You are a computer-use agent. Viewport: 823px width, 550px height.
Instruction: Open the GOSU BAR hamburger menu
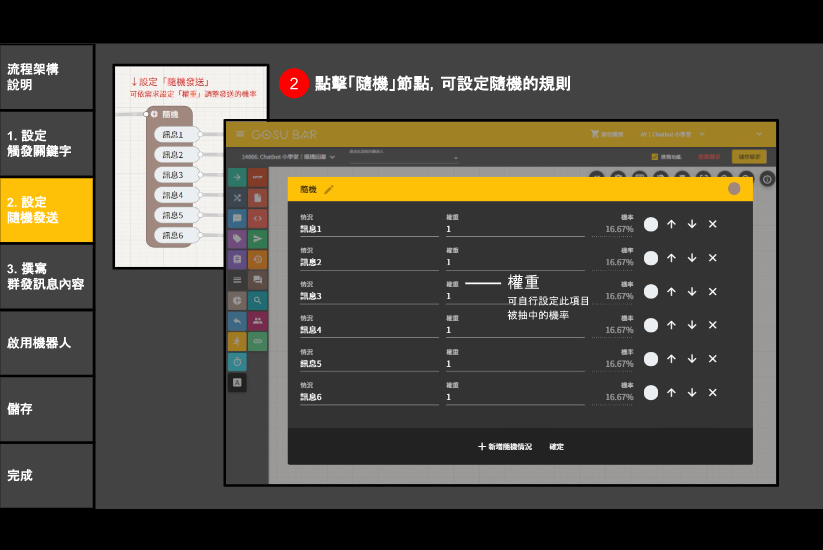240,134
